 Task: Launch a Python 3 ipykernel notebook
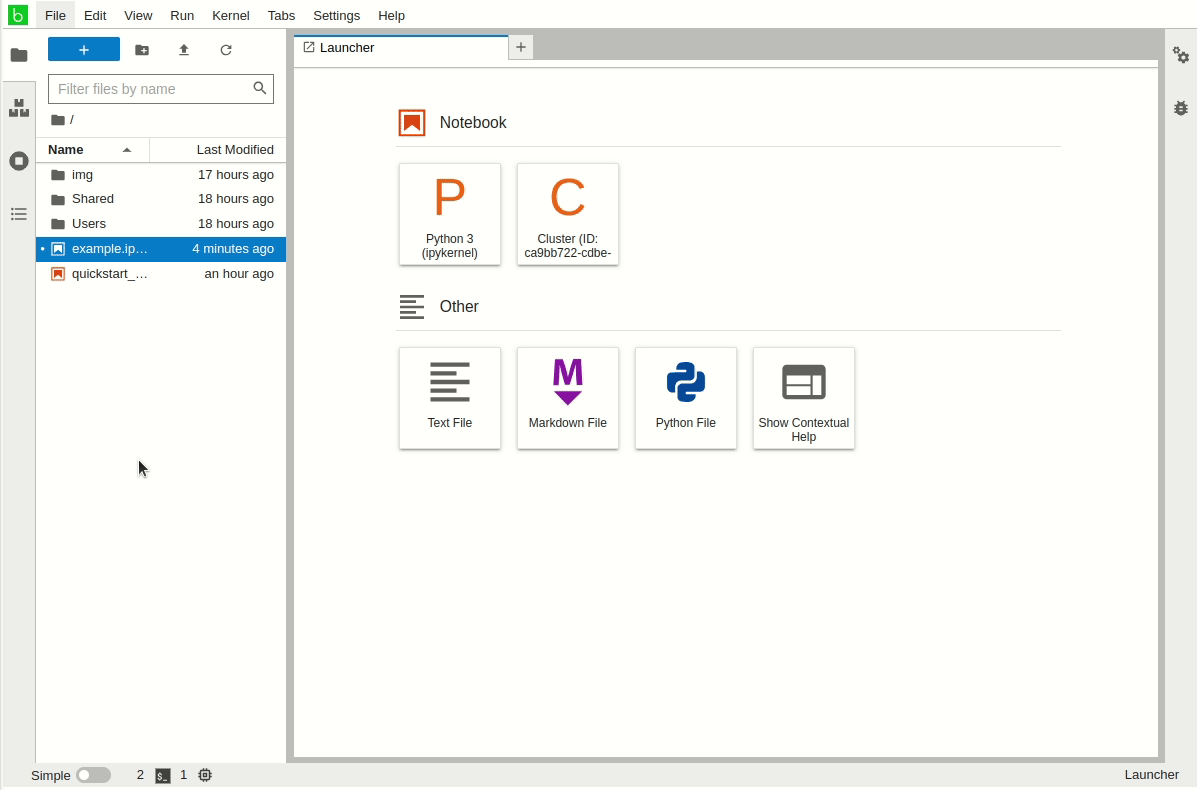[450, 214]
